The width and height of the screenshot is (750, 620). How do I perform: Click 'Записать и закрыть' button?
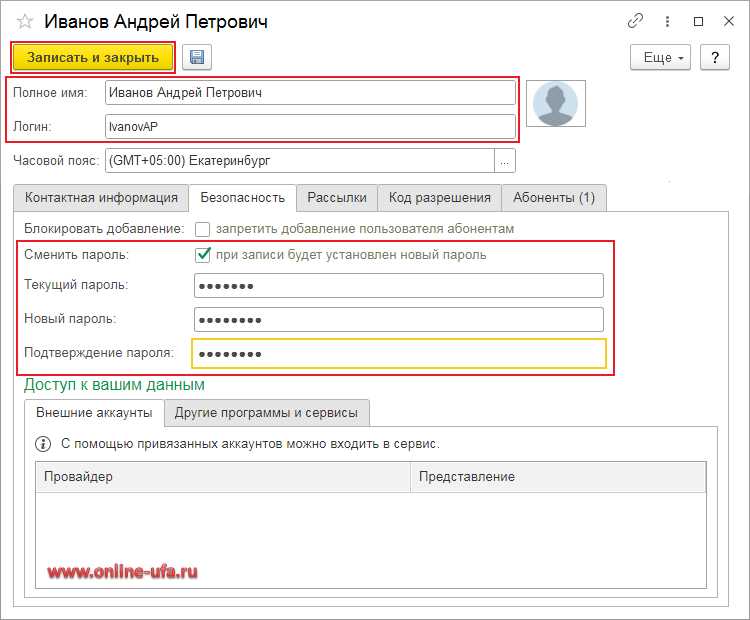[x=93, y=57]
